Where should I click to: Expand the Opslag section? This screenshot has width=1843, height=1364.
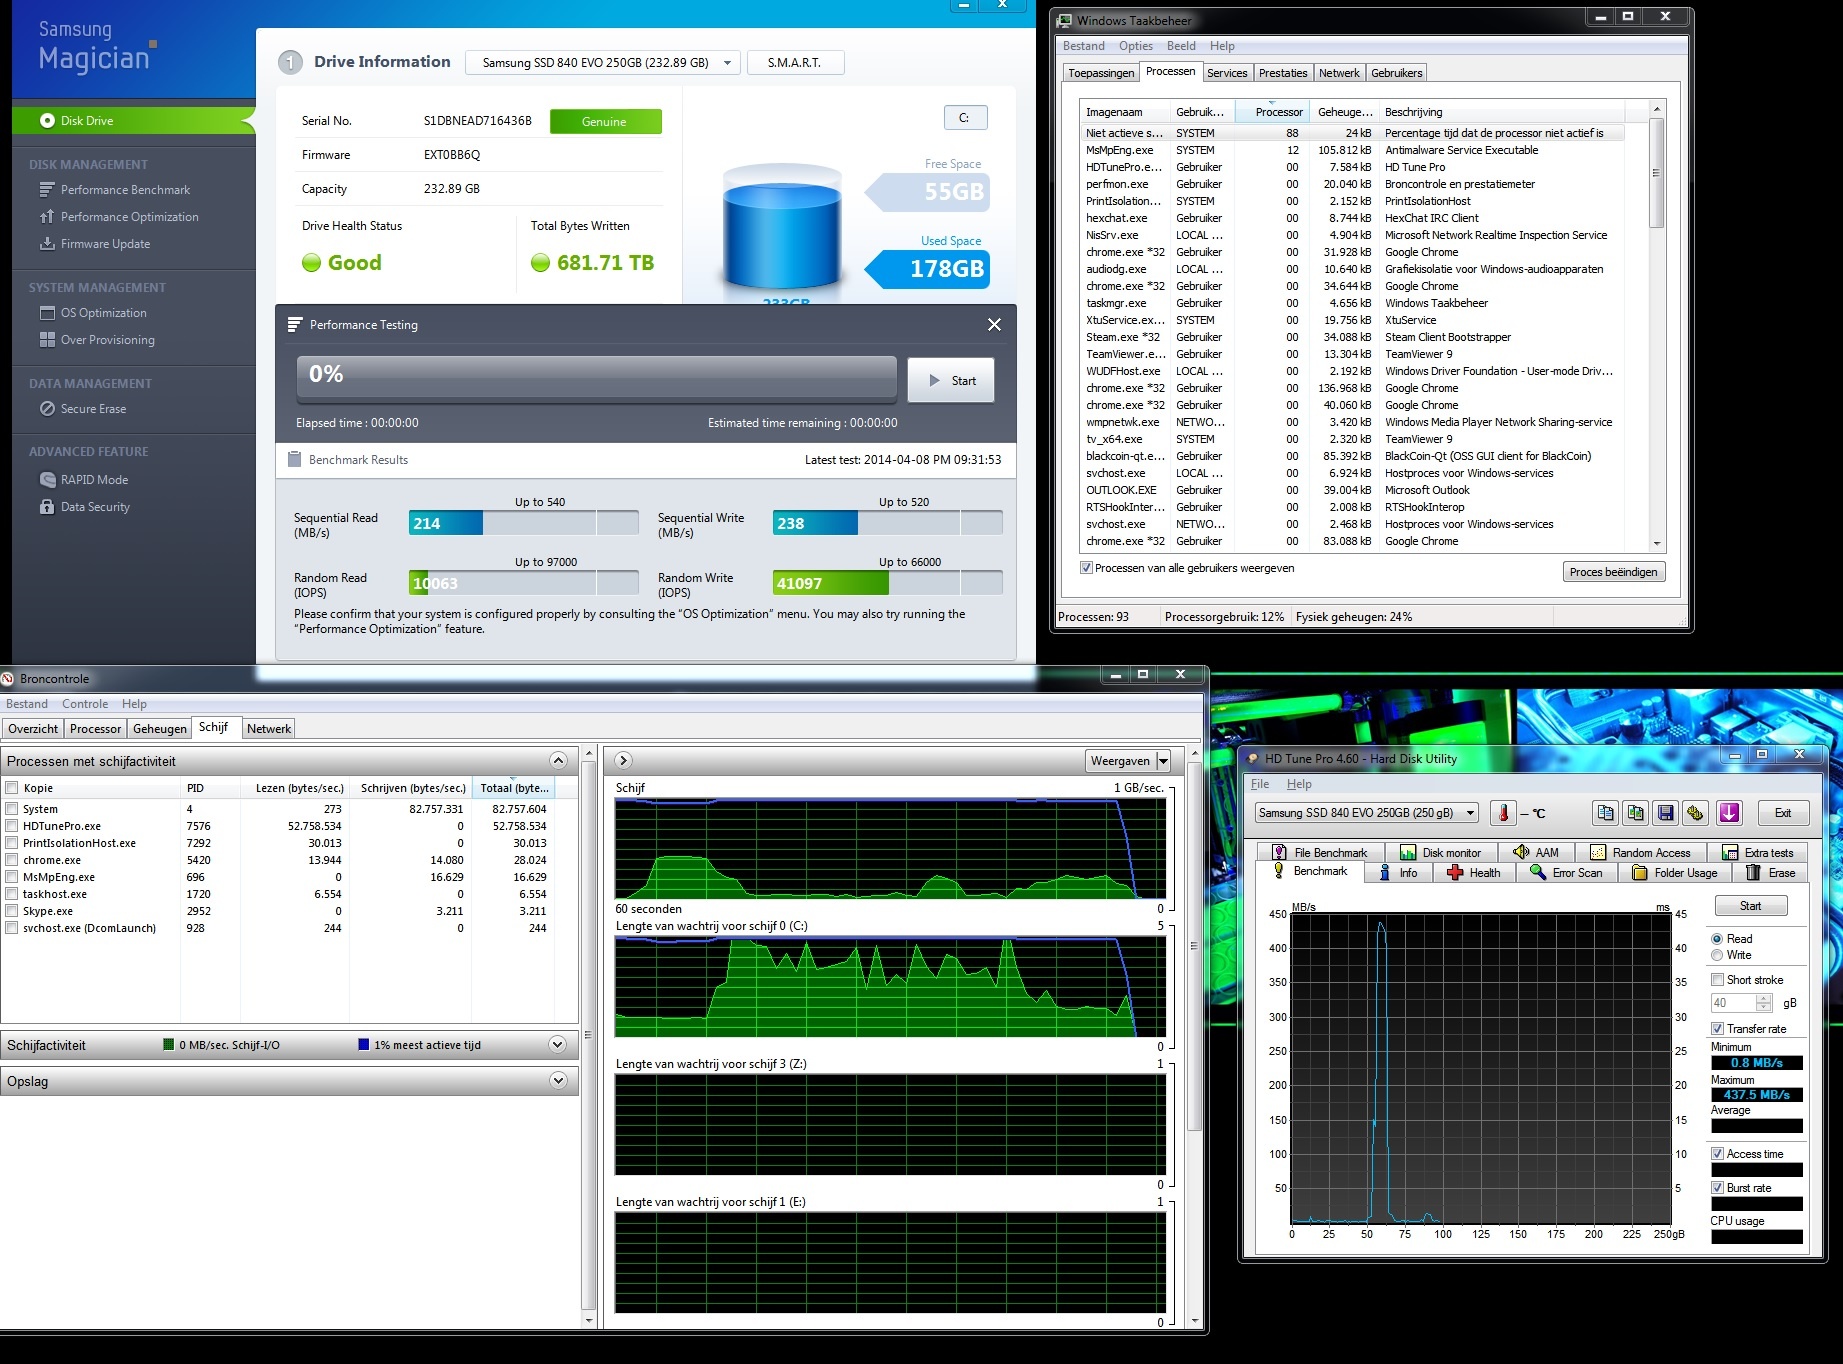coord(558,1081)
